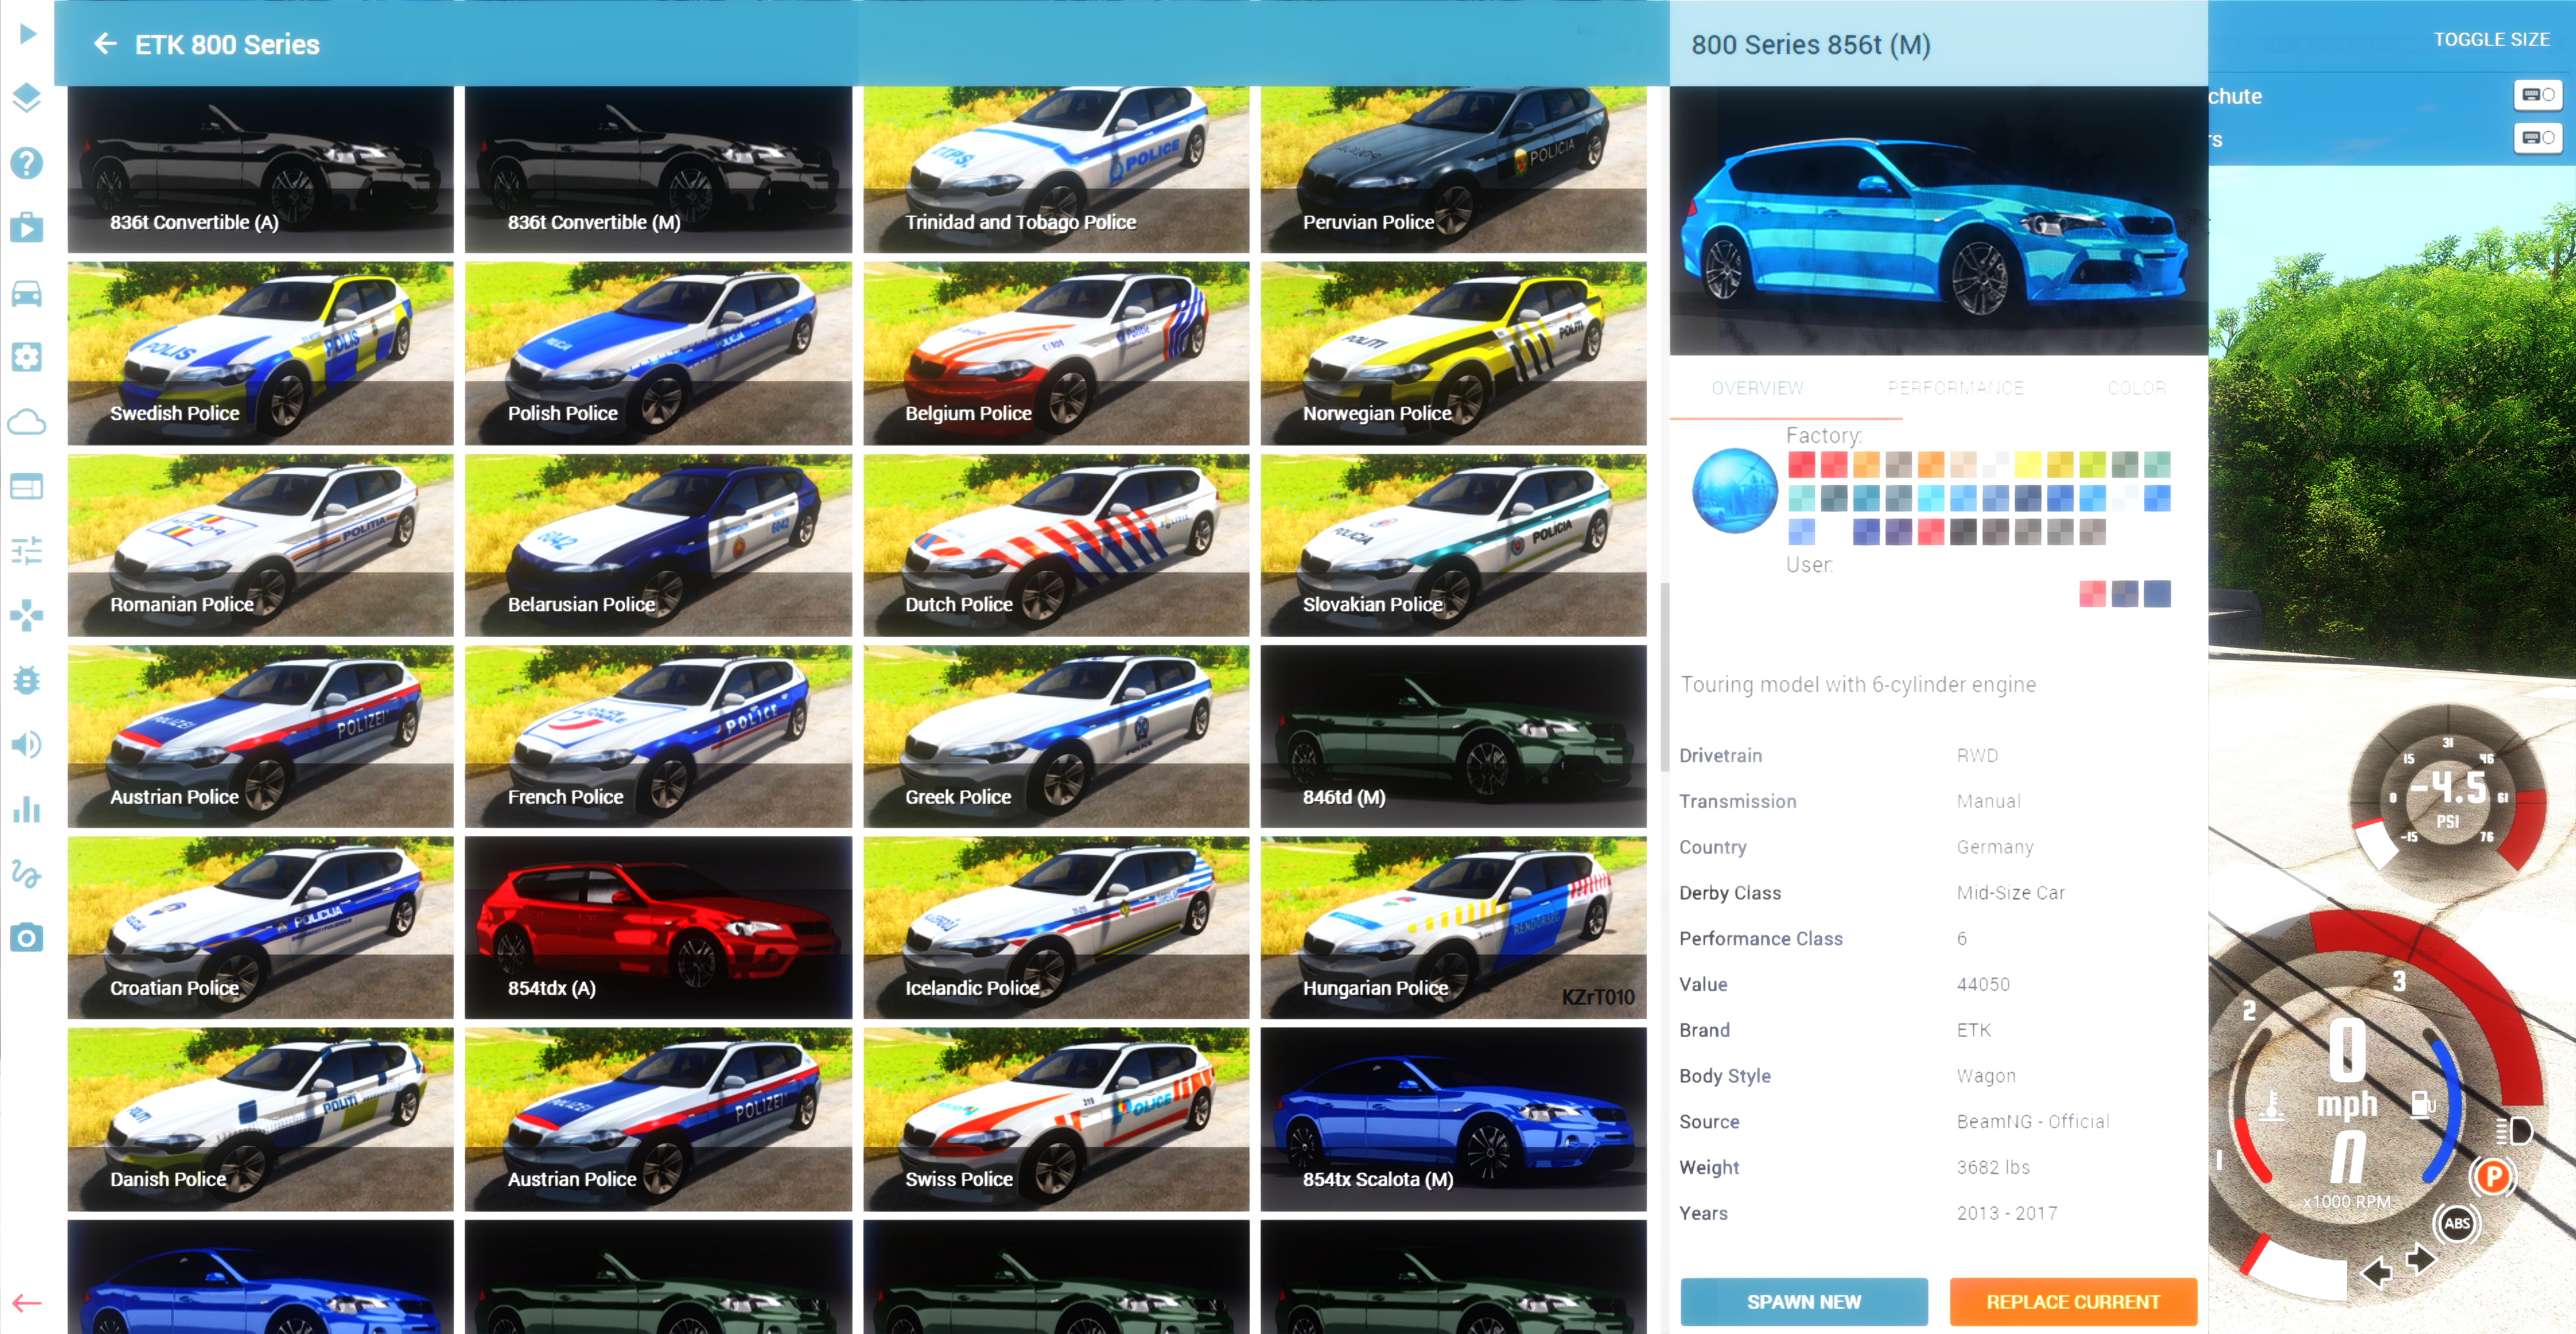Image resolution: width=2576 pixels, height=1334 pixels.
Task: Click the red arrow at the sidebar bottom
Action: click(x=27, y=1302)
